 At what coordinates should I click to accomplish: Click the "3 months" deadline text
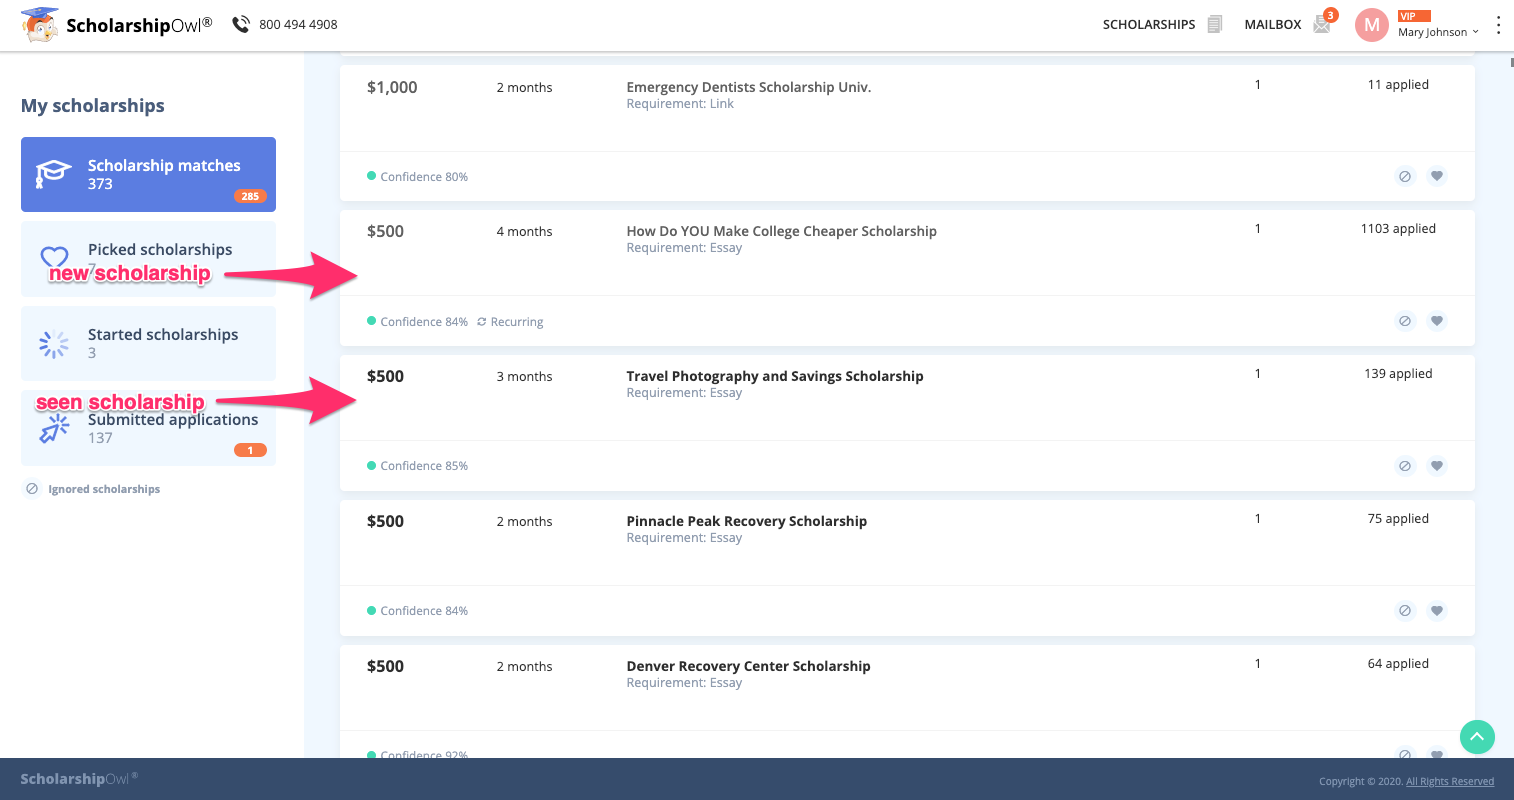(524, 377)
